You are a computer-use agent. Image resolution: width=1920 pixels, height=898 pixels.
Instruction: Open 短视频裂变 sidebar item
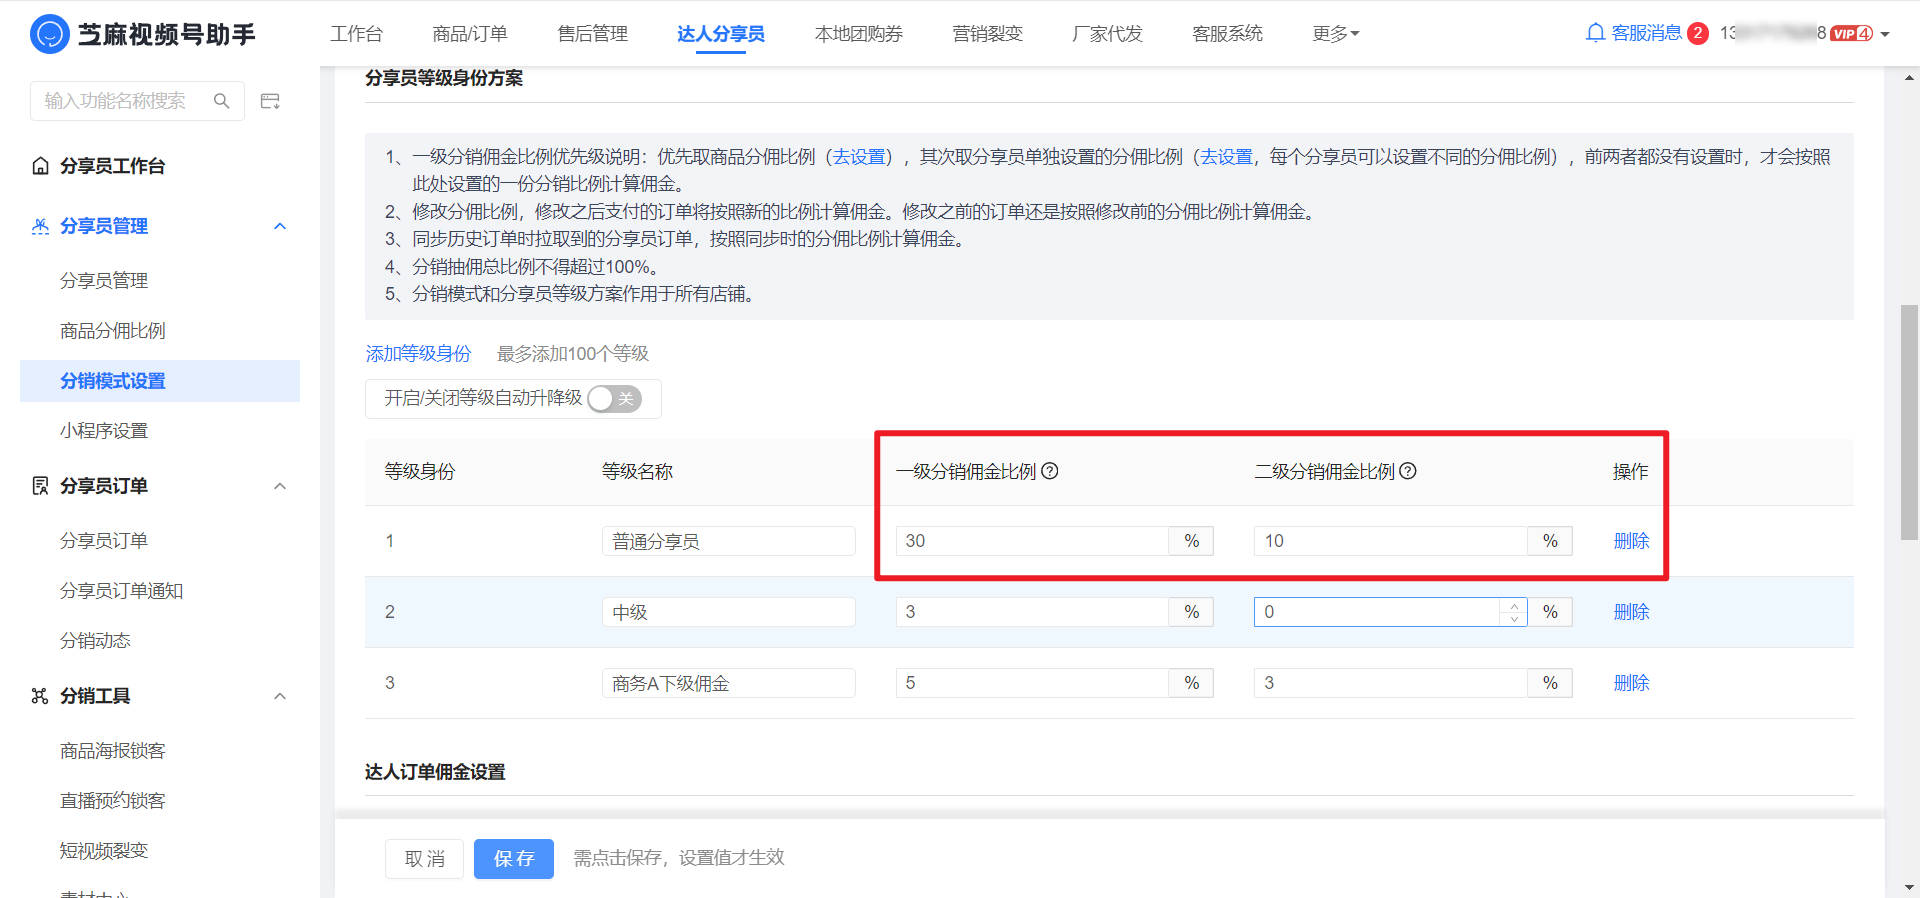[104, 851]
